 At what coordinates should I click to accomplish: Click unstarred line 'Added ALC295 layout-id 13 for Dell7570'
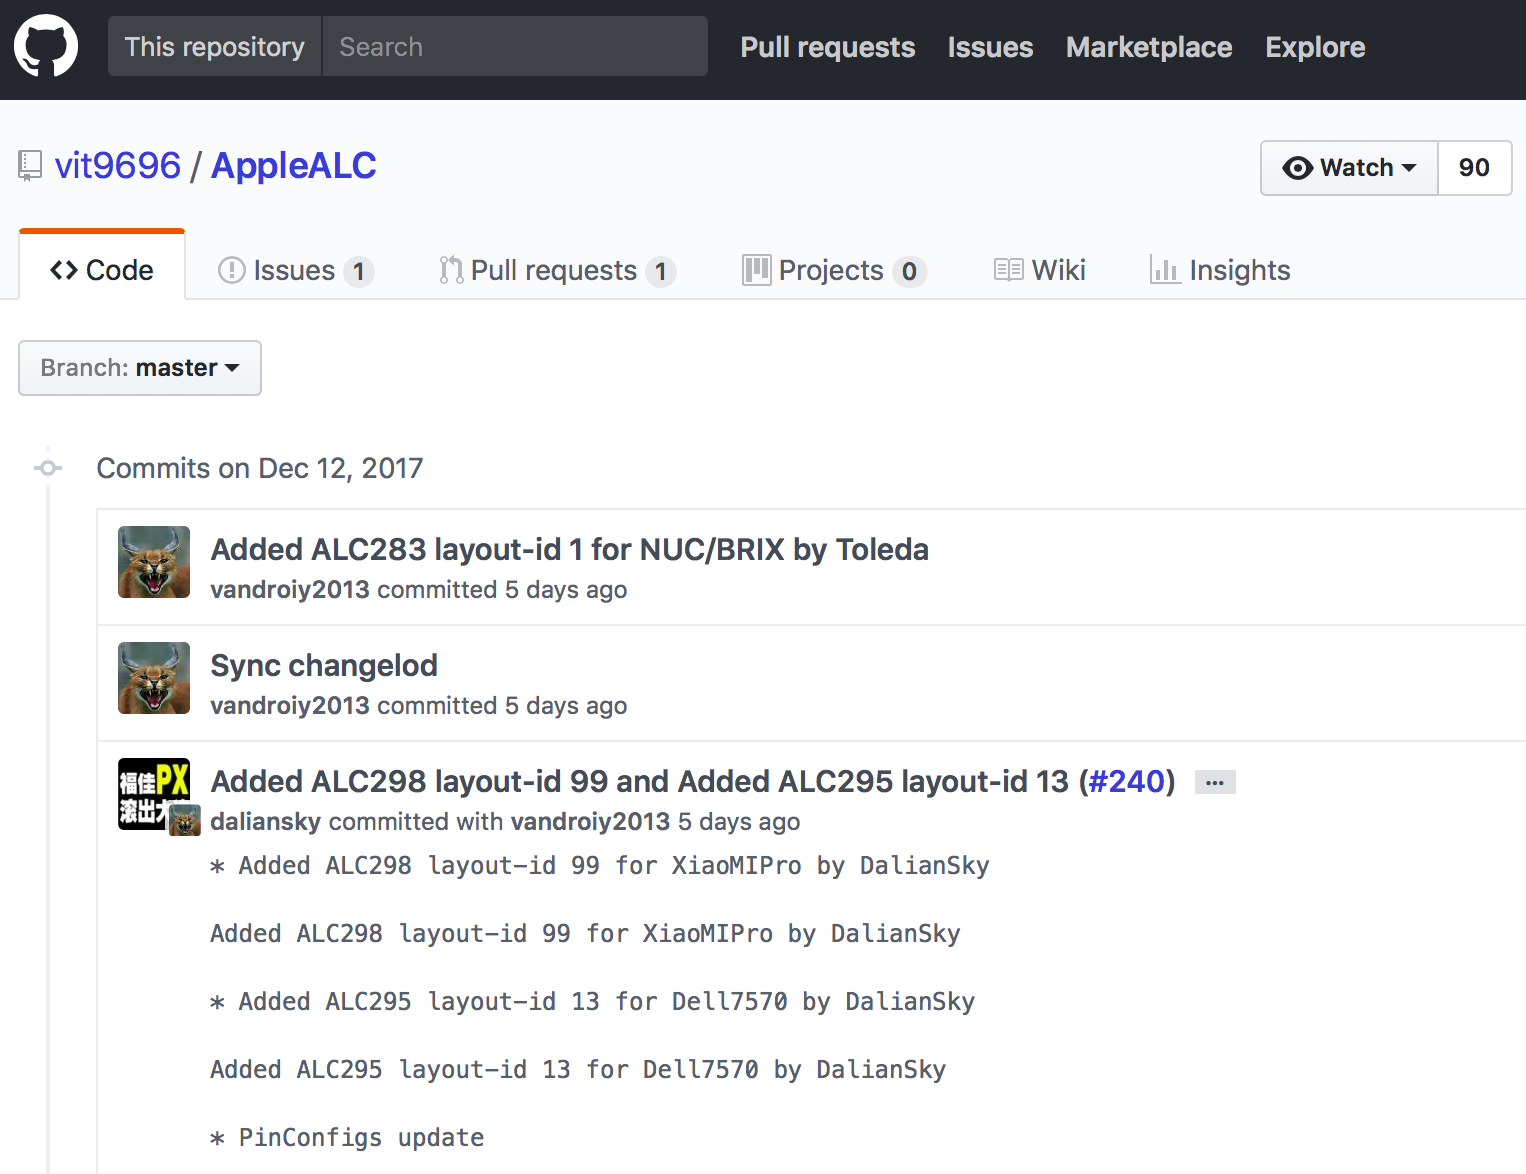pyautogui.click(x=578, y=1070)
